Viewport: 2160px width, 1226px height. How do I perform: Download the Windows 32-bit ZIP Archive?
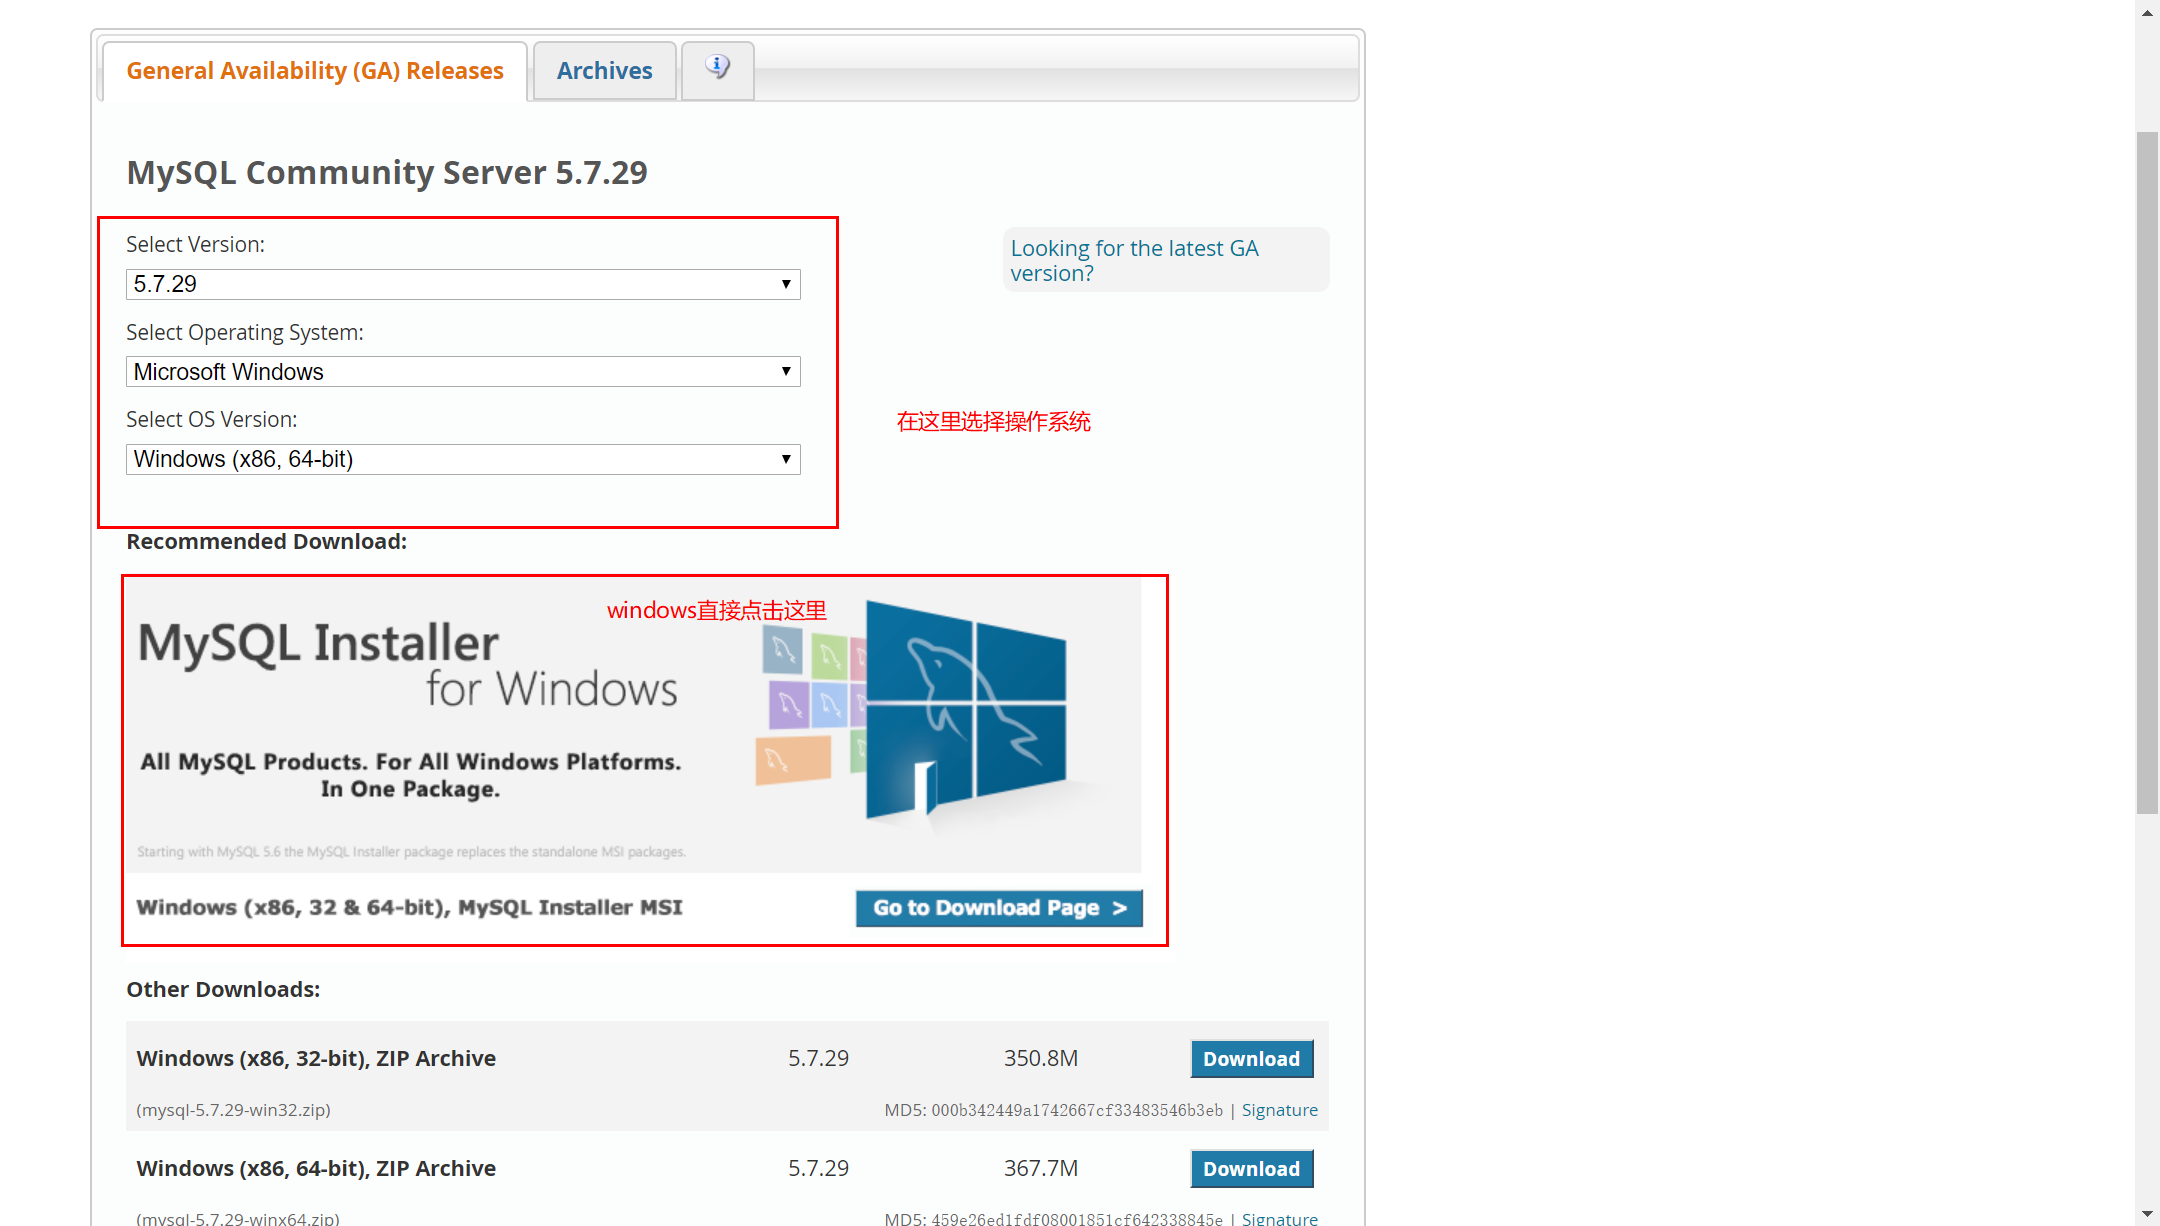tap(1251, 1059)
